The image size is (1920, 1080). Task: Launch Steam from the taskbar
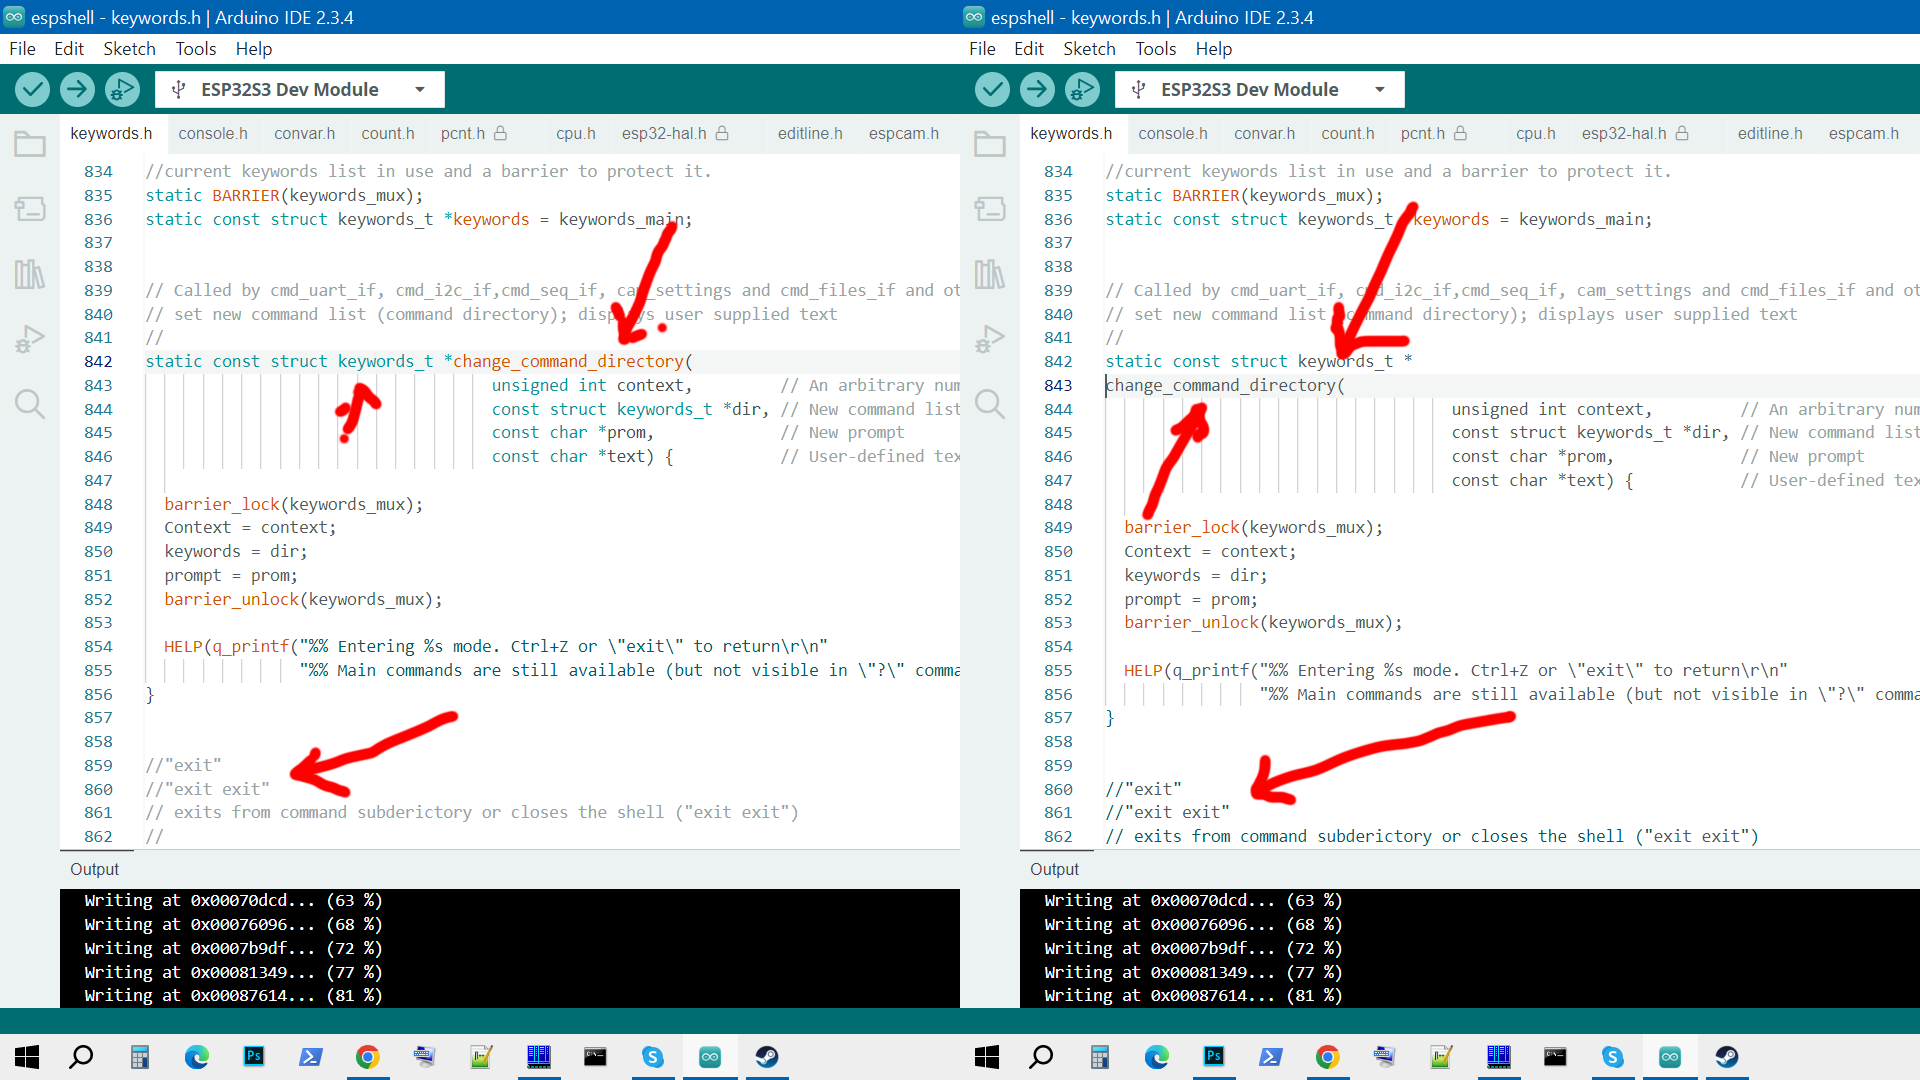tap(767, 1057)
